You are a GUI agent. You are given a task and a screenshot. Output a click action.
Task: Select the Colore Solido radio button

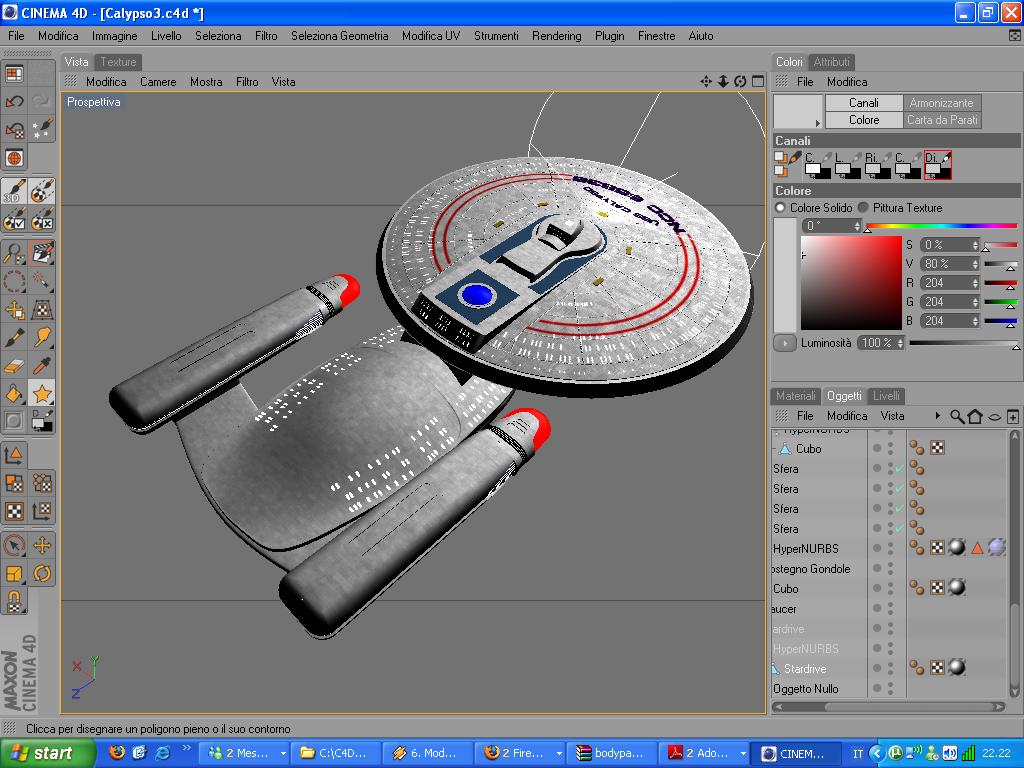pos(780,208)
